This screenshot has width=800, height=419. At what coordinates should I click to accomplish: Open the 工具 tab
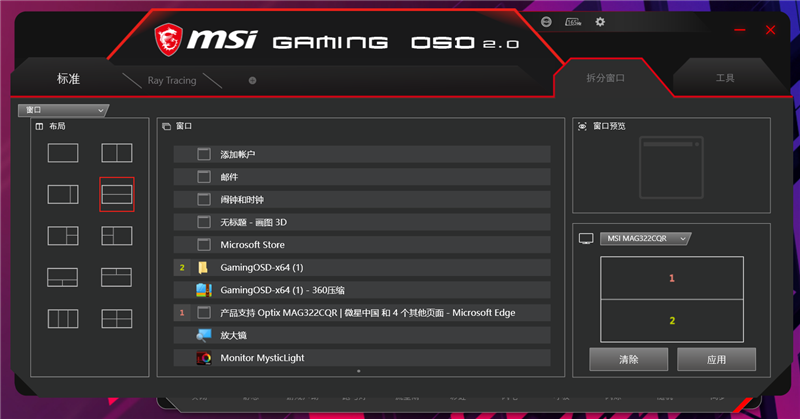click(725, 78)
